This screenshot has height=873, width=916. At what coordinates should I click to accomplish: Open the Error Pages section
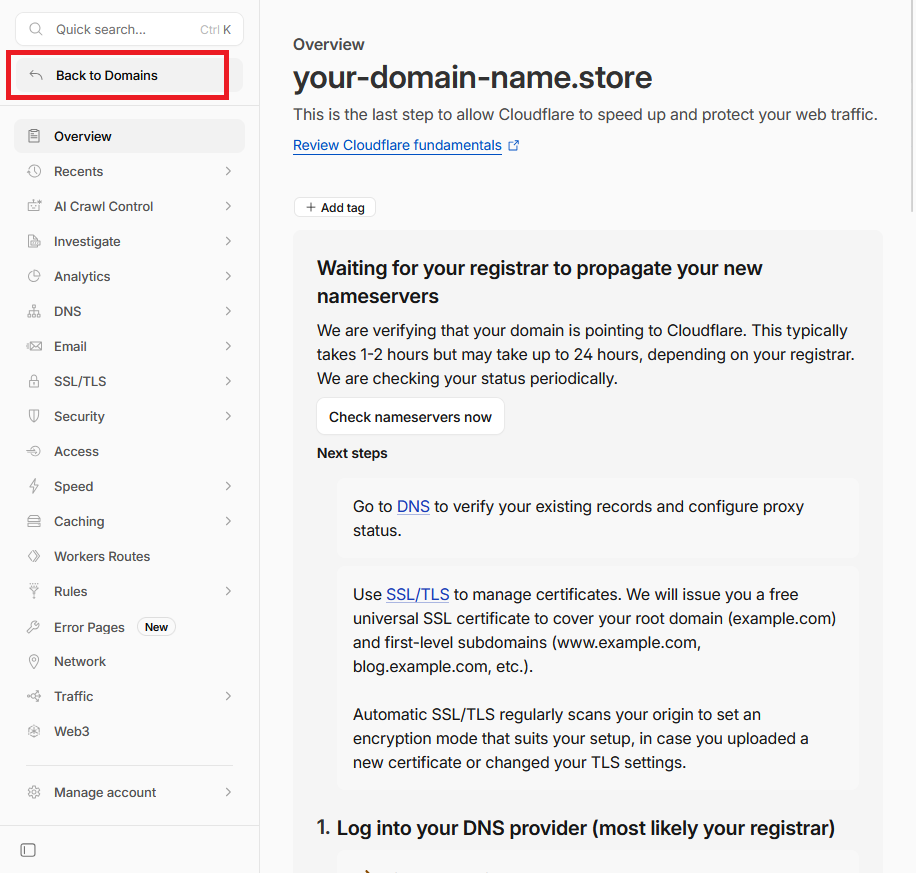click(x=129, y=627)
